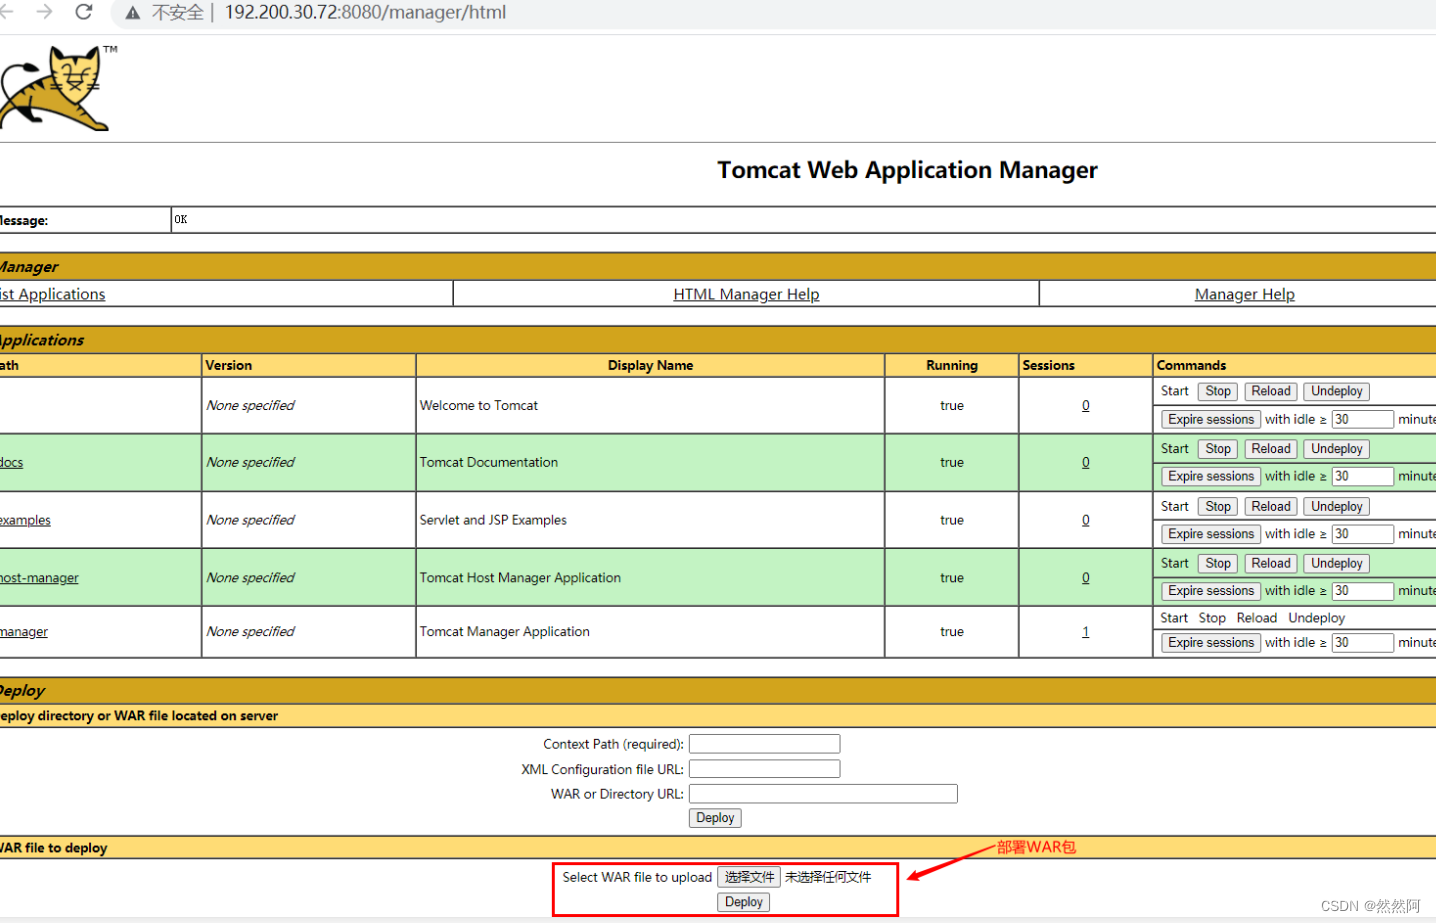Open sessions count for Tomcat Documentation
This screenshot has height=923, width=1436.
tap(1085, 462)
